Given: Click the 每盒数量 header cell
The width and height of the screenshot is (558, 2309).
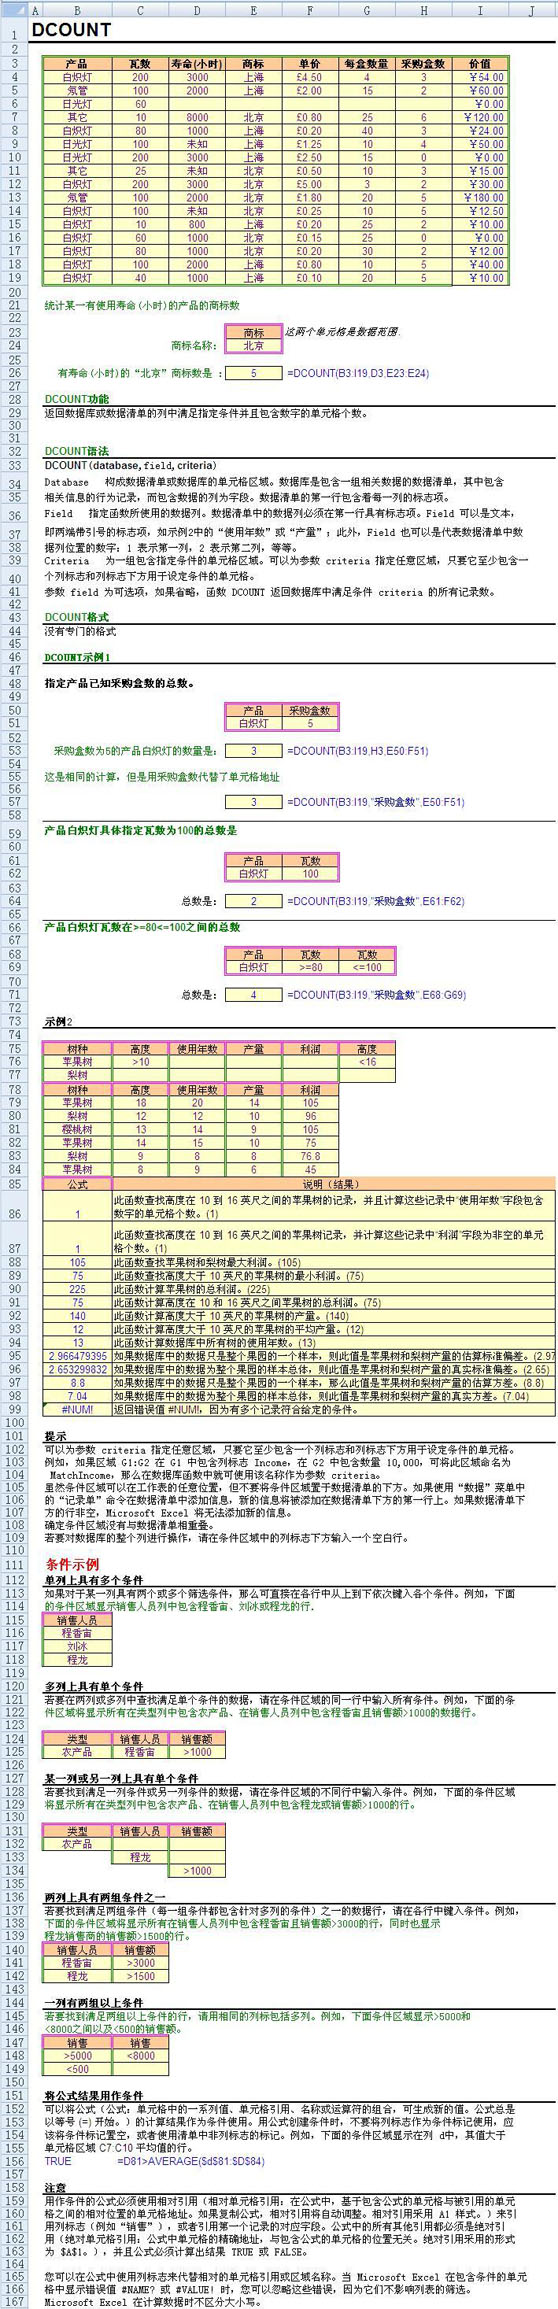Looking at the screenshot, I should 367,63.
